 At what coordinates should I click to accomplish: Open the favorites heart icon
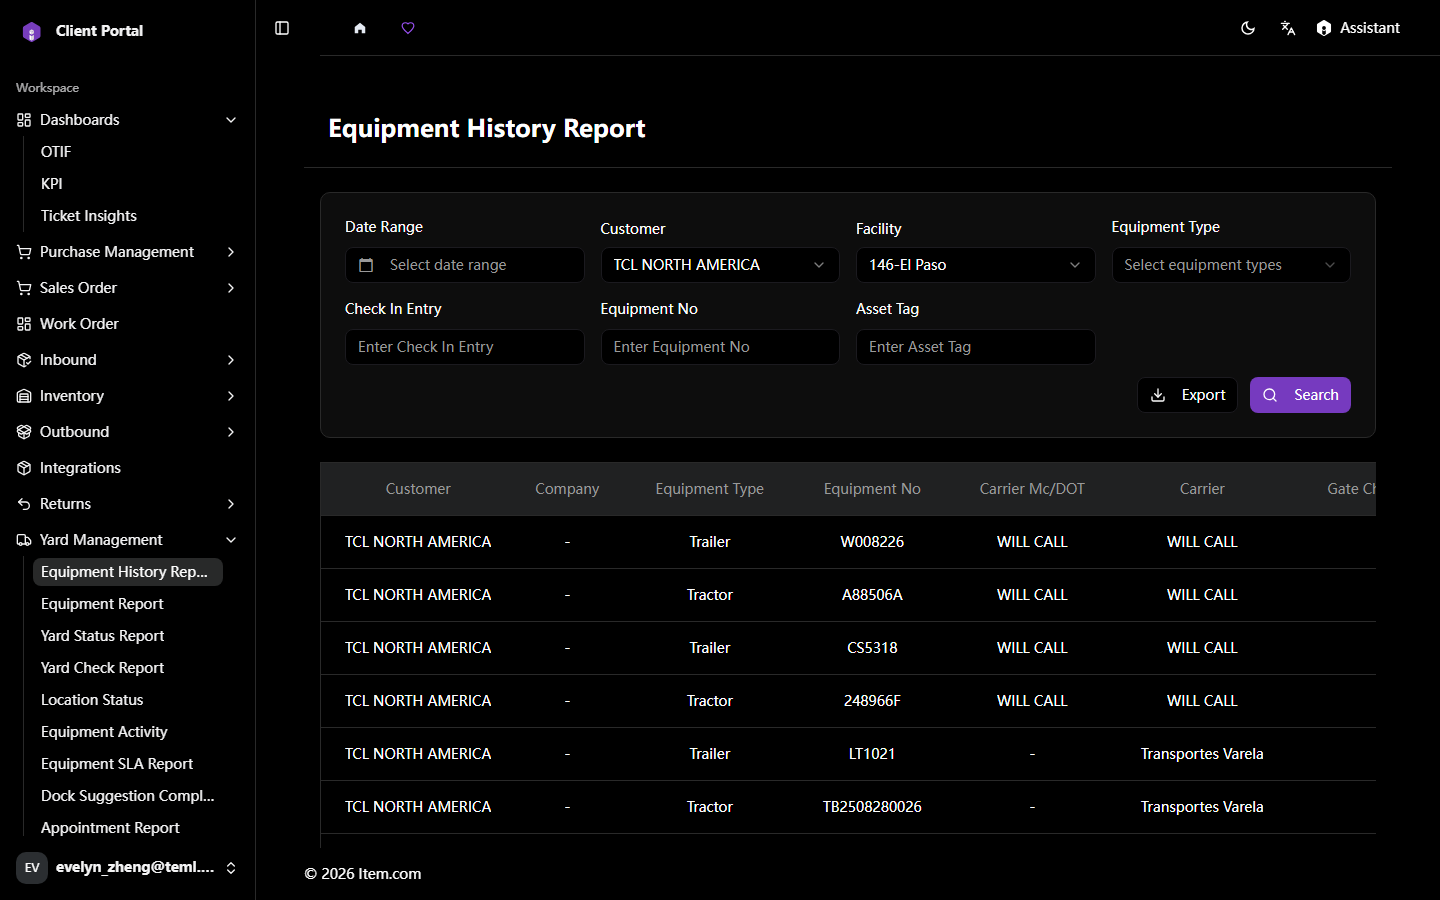[x=408, y=28]
